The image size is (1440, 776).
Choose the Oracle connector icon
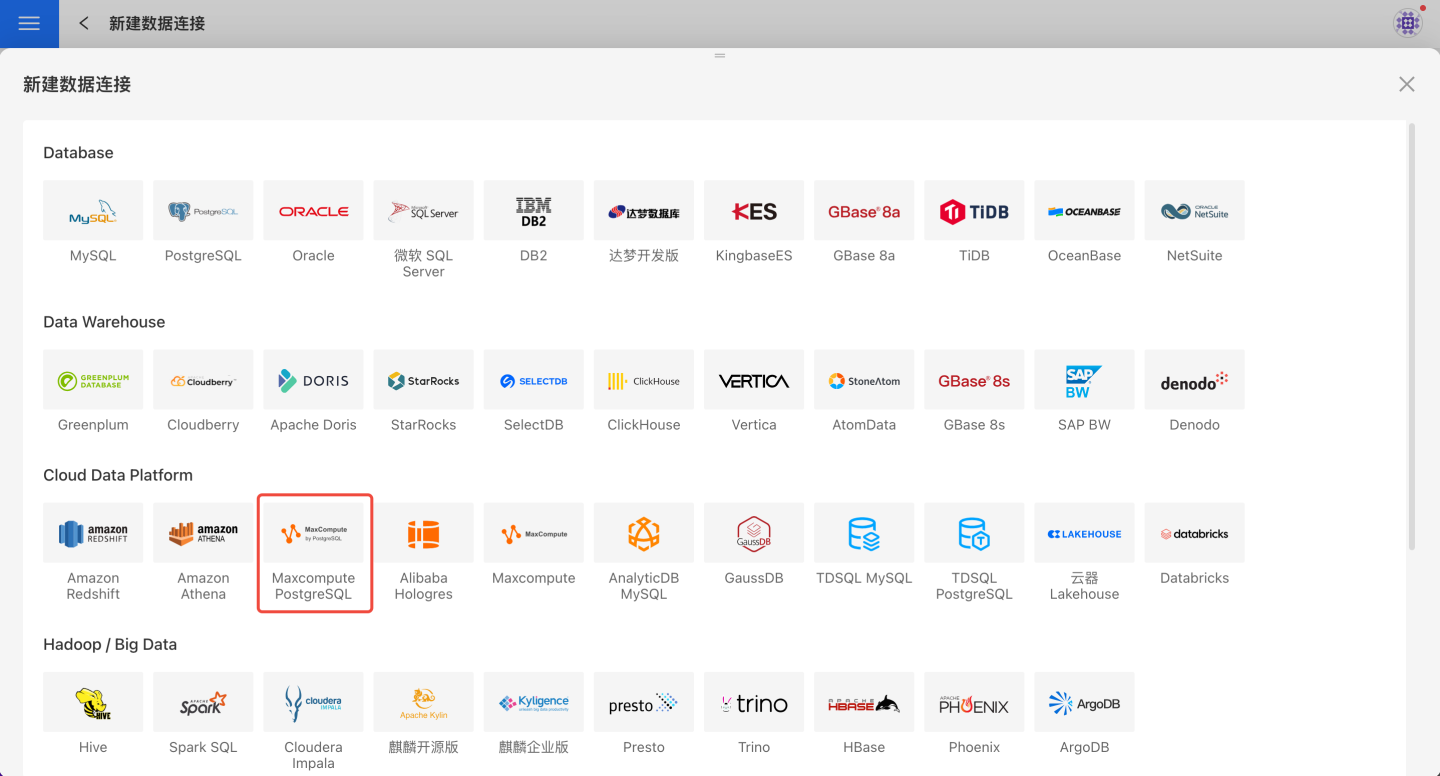(313, 211)
